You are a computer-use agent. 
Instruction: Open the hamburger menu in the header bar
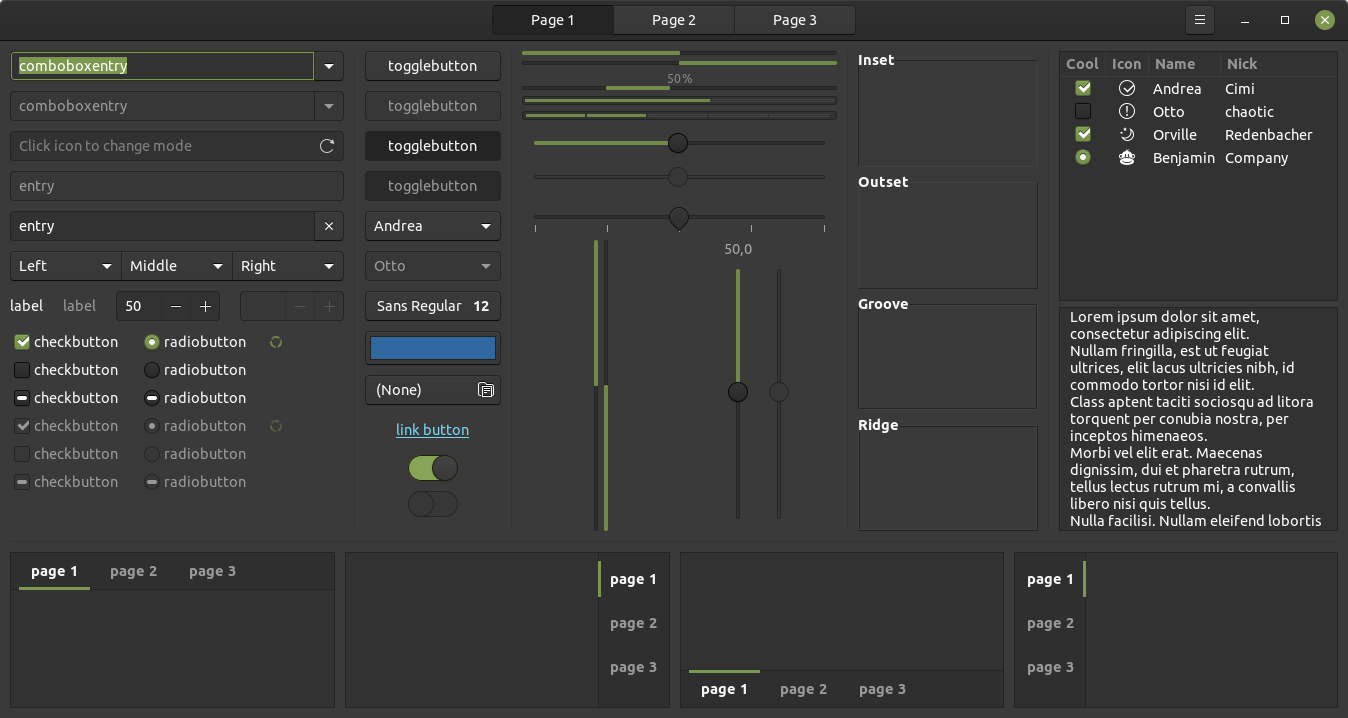[x=1200, y=20]
